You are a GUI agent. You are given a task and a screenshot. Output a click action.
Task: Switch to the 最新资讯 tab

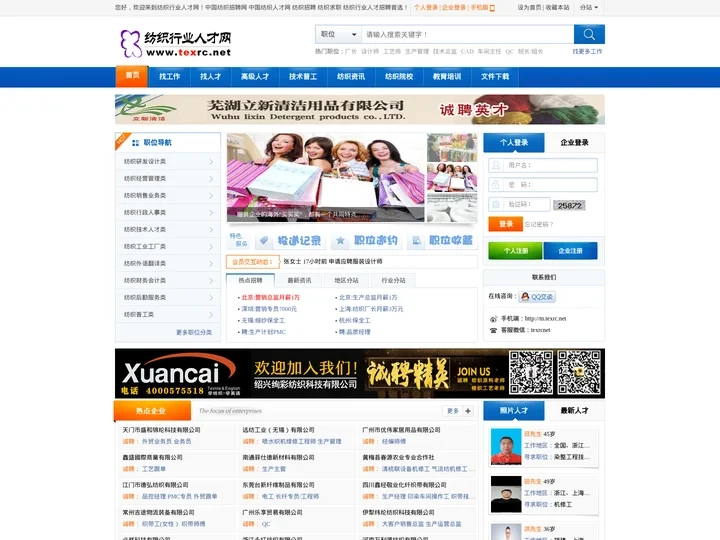coord(299,280)
